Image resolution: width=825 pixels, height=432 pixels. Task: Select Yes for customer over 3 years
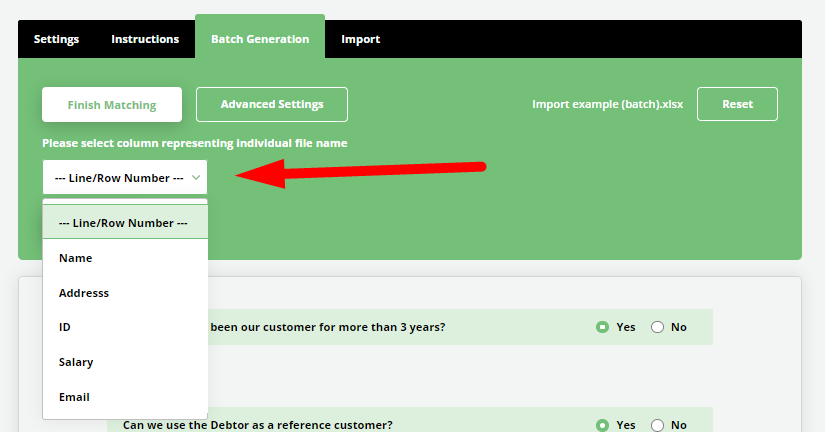603,327
